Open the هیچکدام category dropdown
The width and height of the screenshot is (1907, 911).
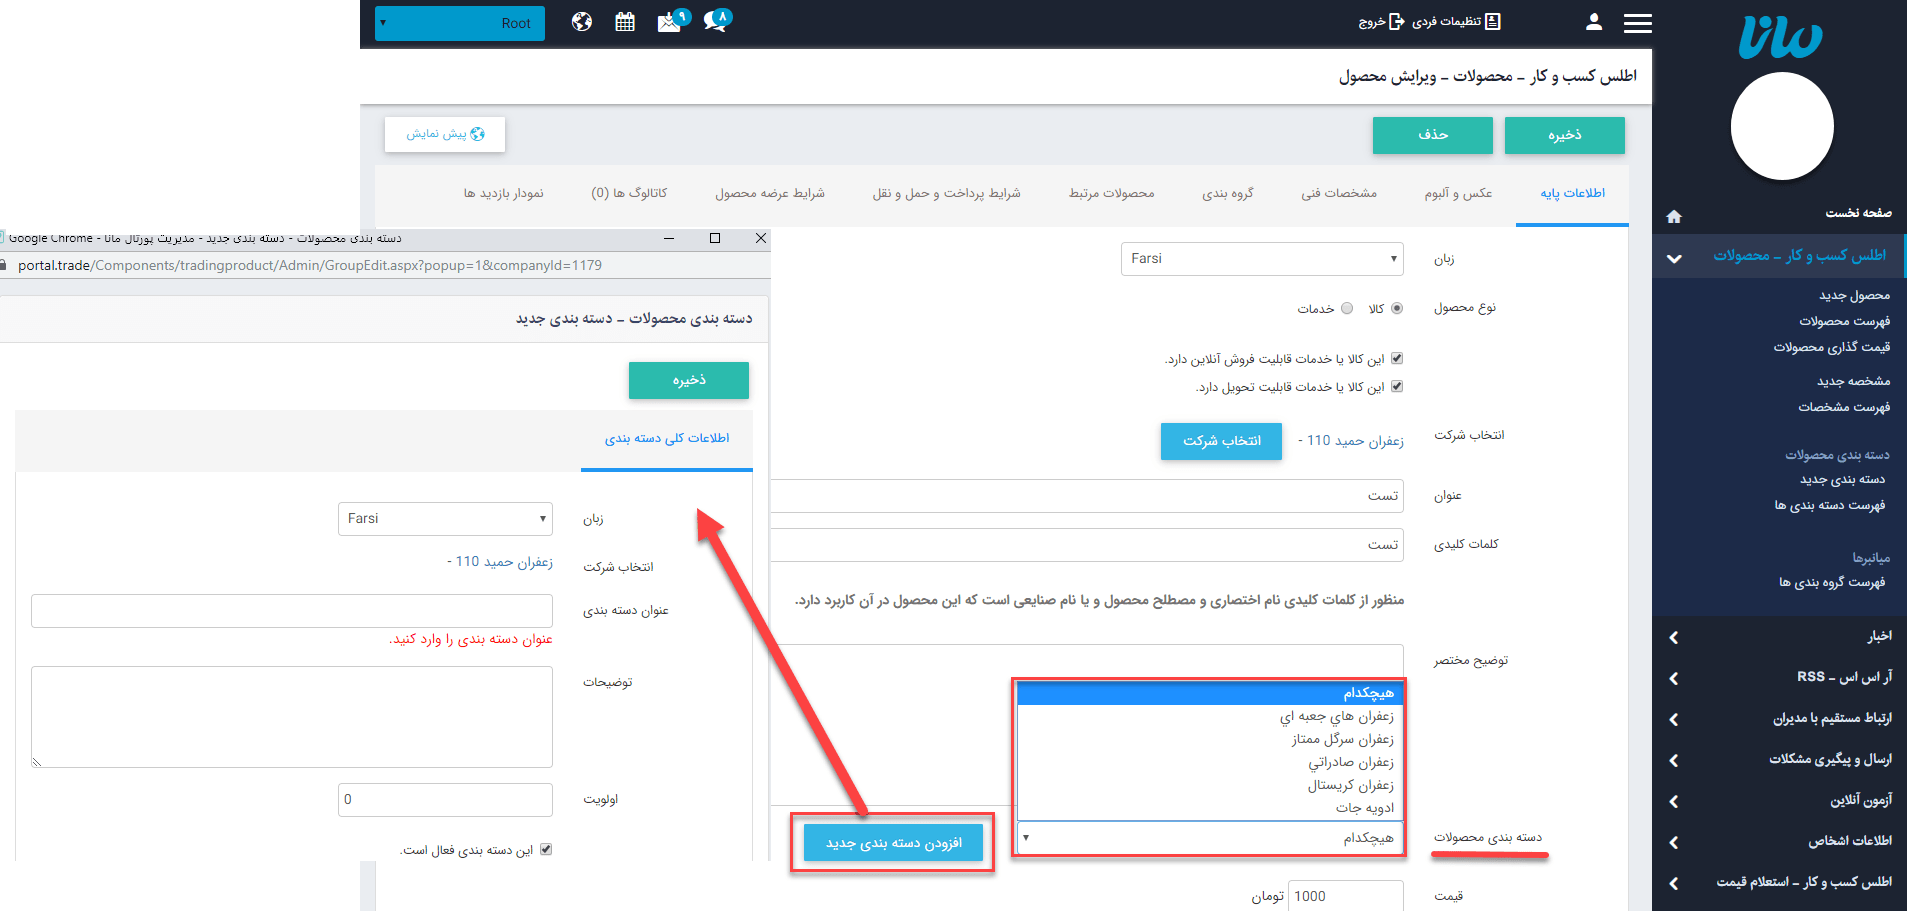1209,837
